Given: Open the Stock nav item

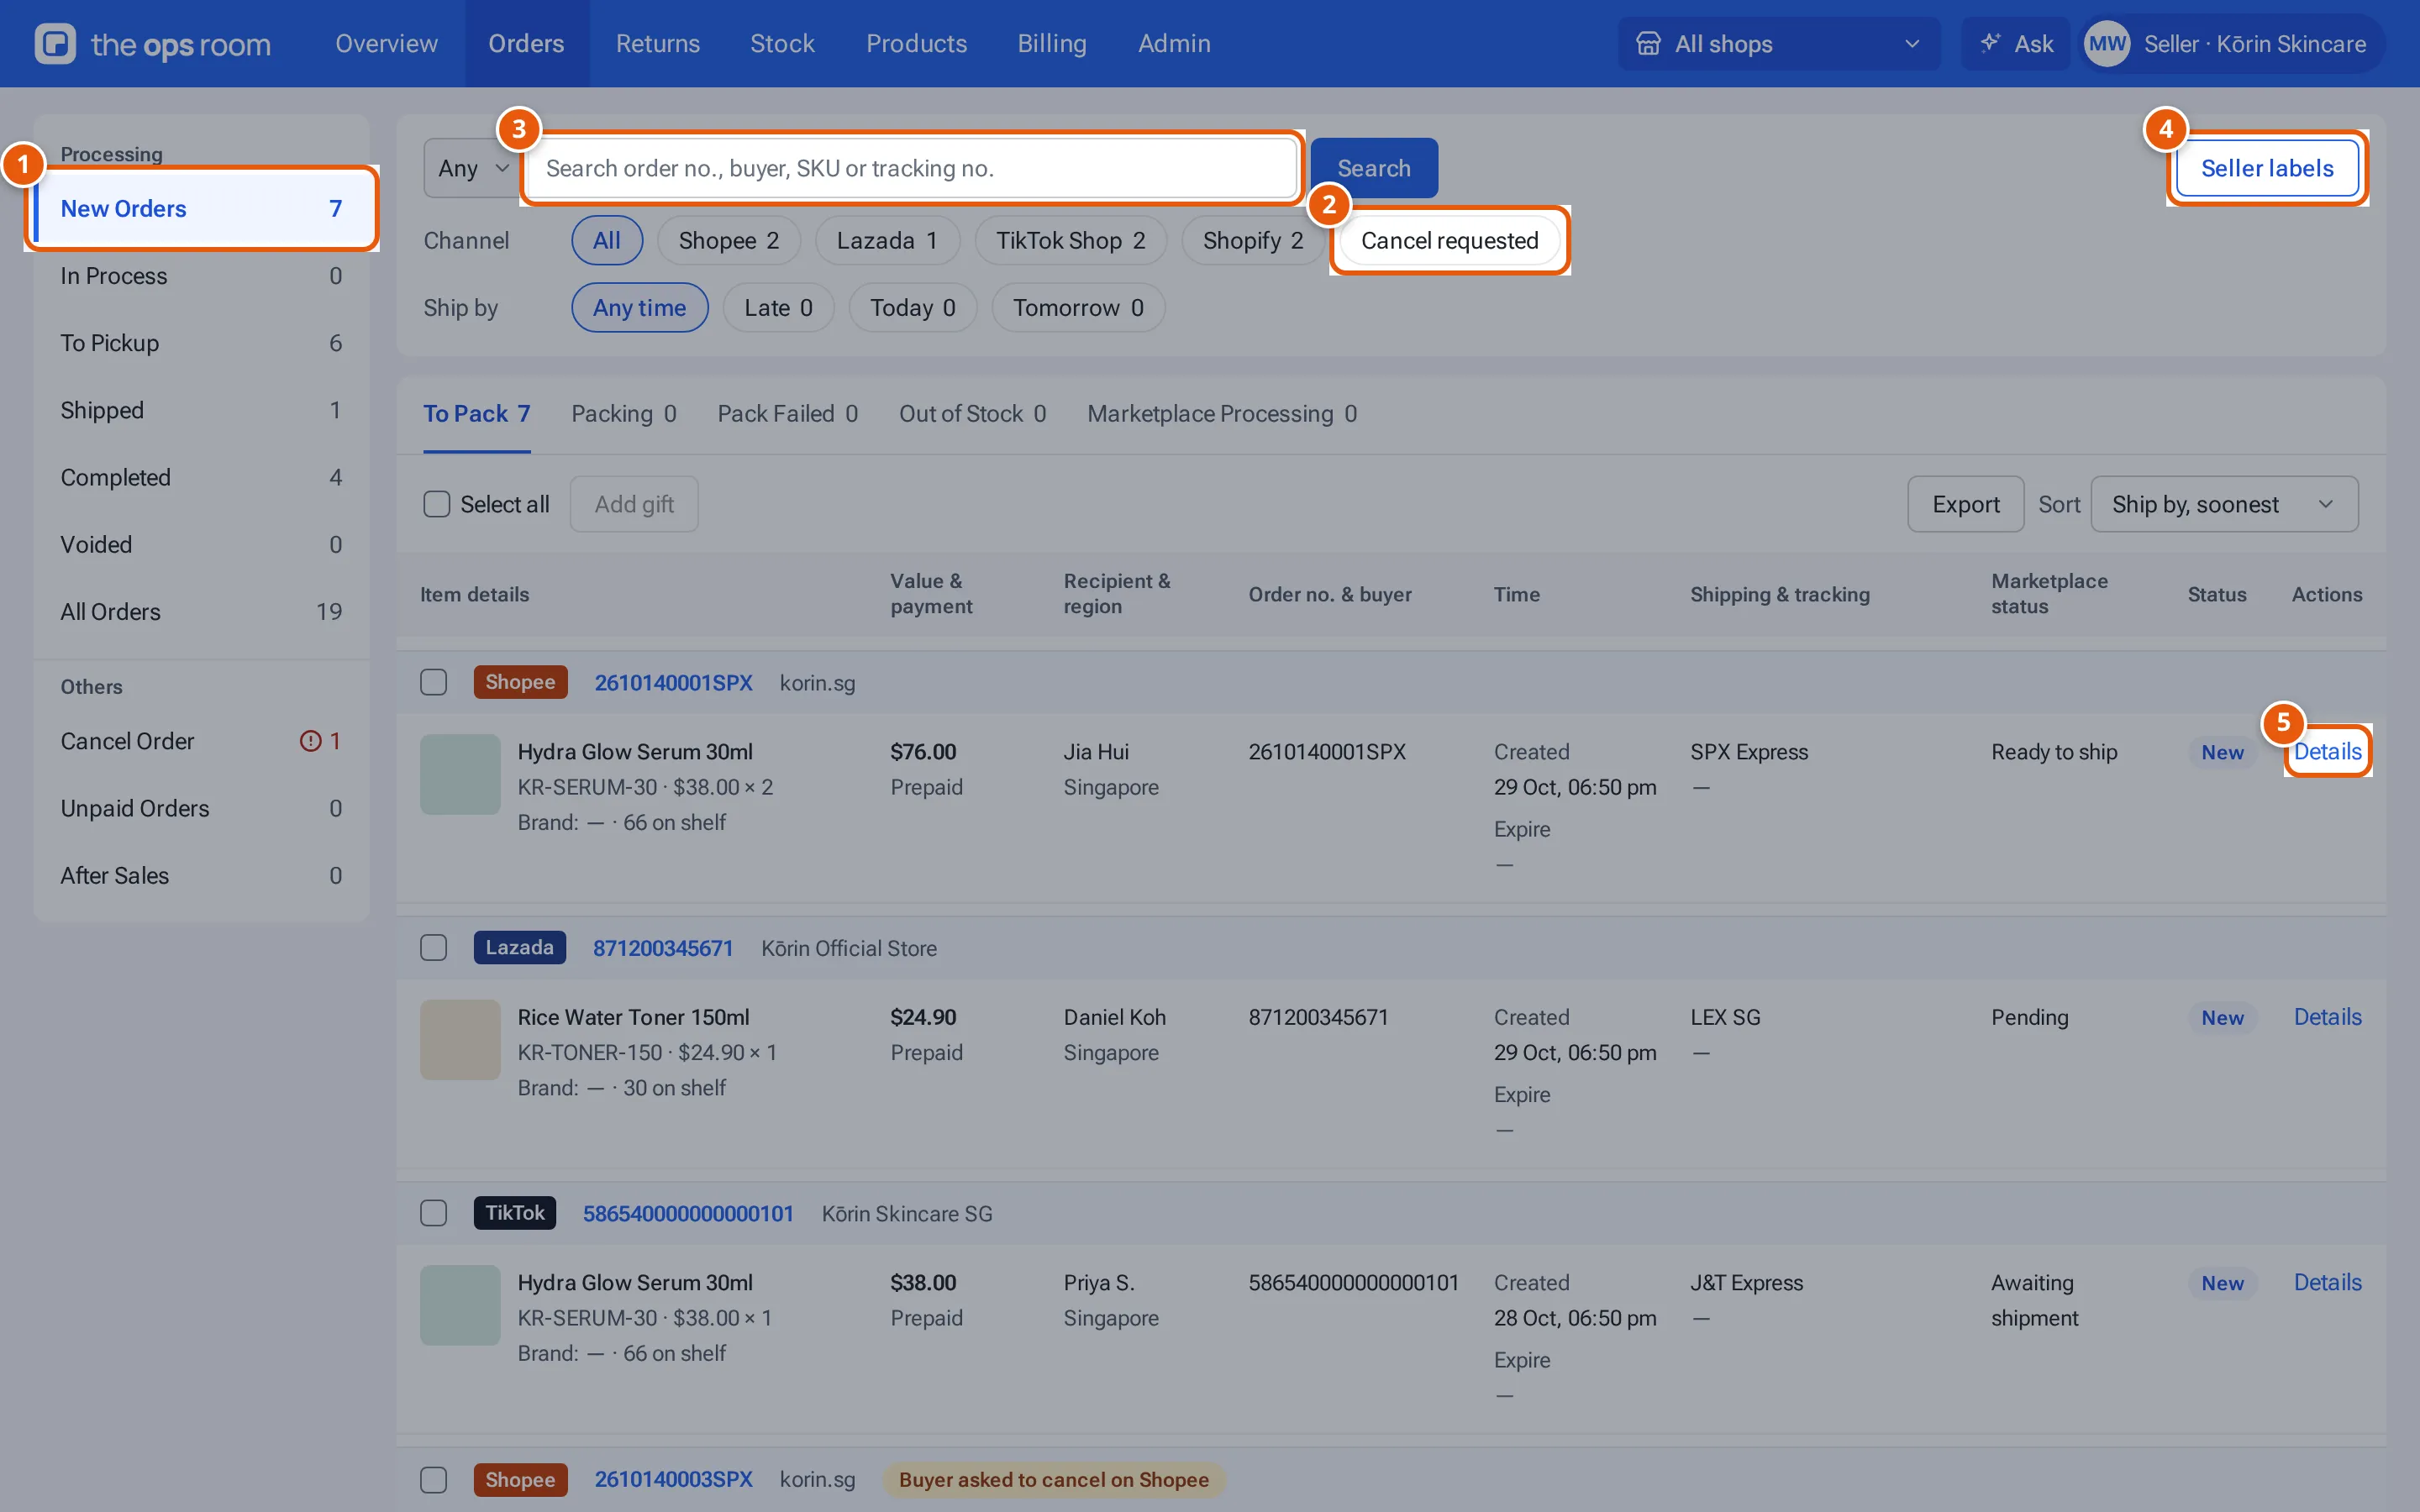Looking at the screenshot, I should [x=782, y=43].
